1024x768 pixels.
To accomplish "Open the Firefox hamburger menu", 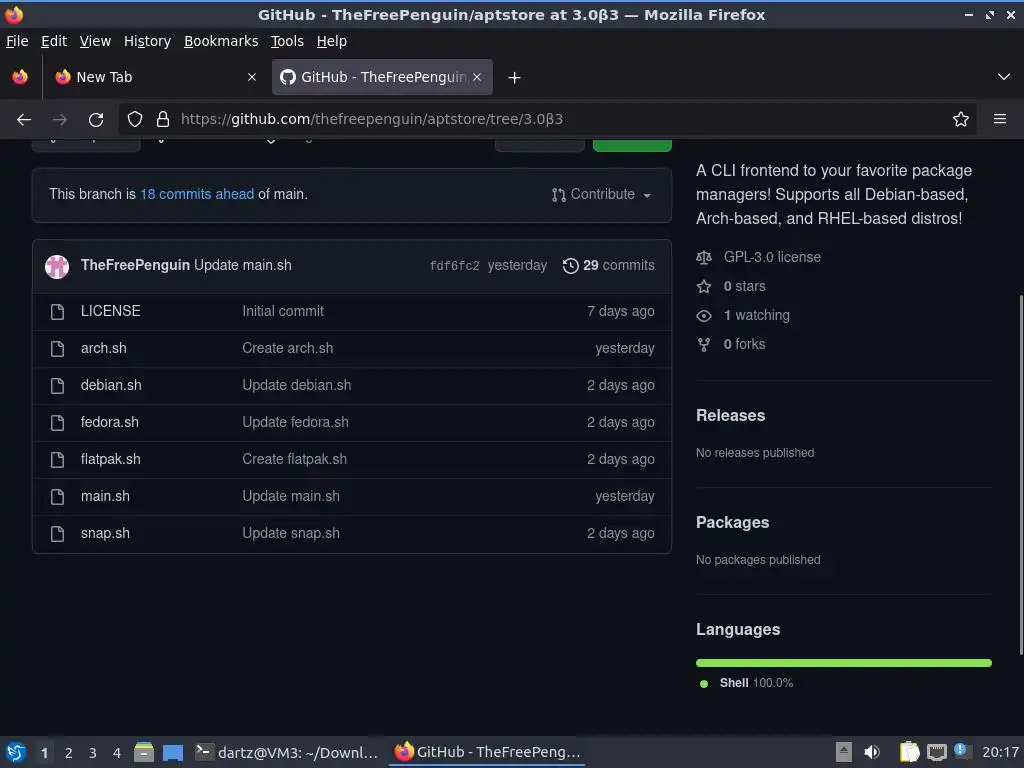I will (x=999, y=119).
